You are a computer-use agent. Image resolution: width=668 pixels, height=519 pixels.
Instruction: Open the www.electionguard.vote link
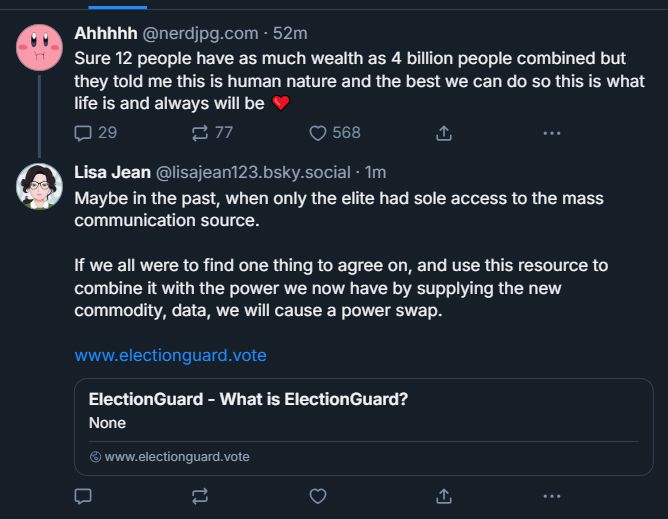tap(170, 355)
